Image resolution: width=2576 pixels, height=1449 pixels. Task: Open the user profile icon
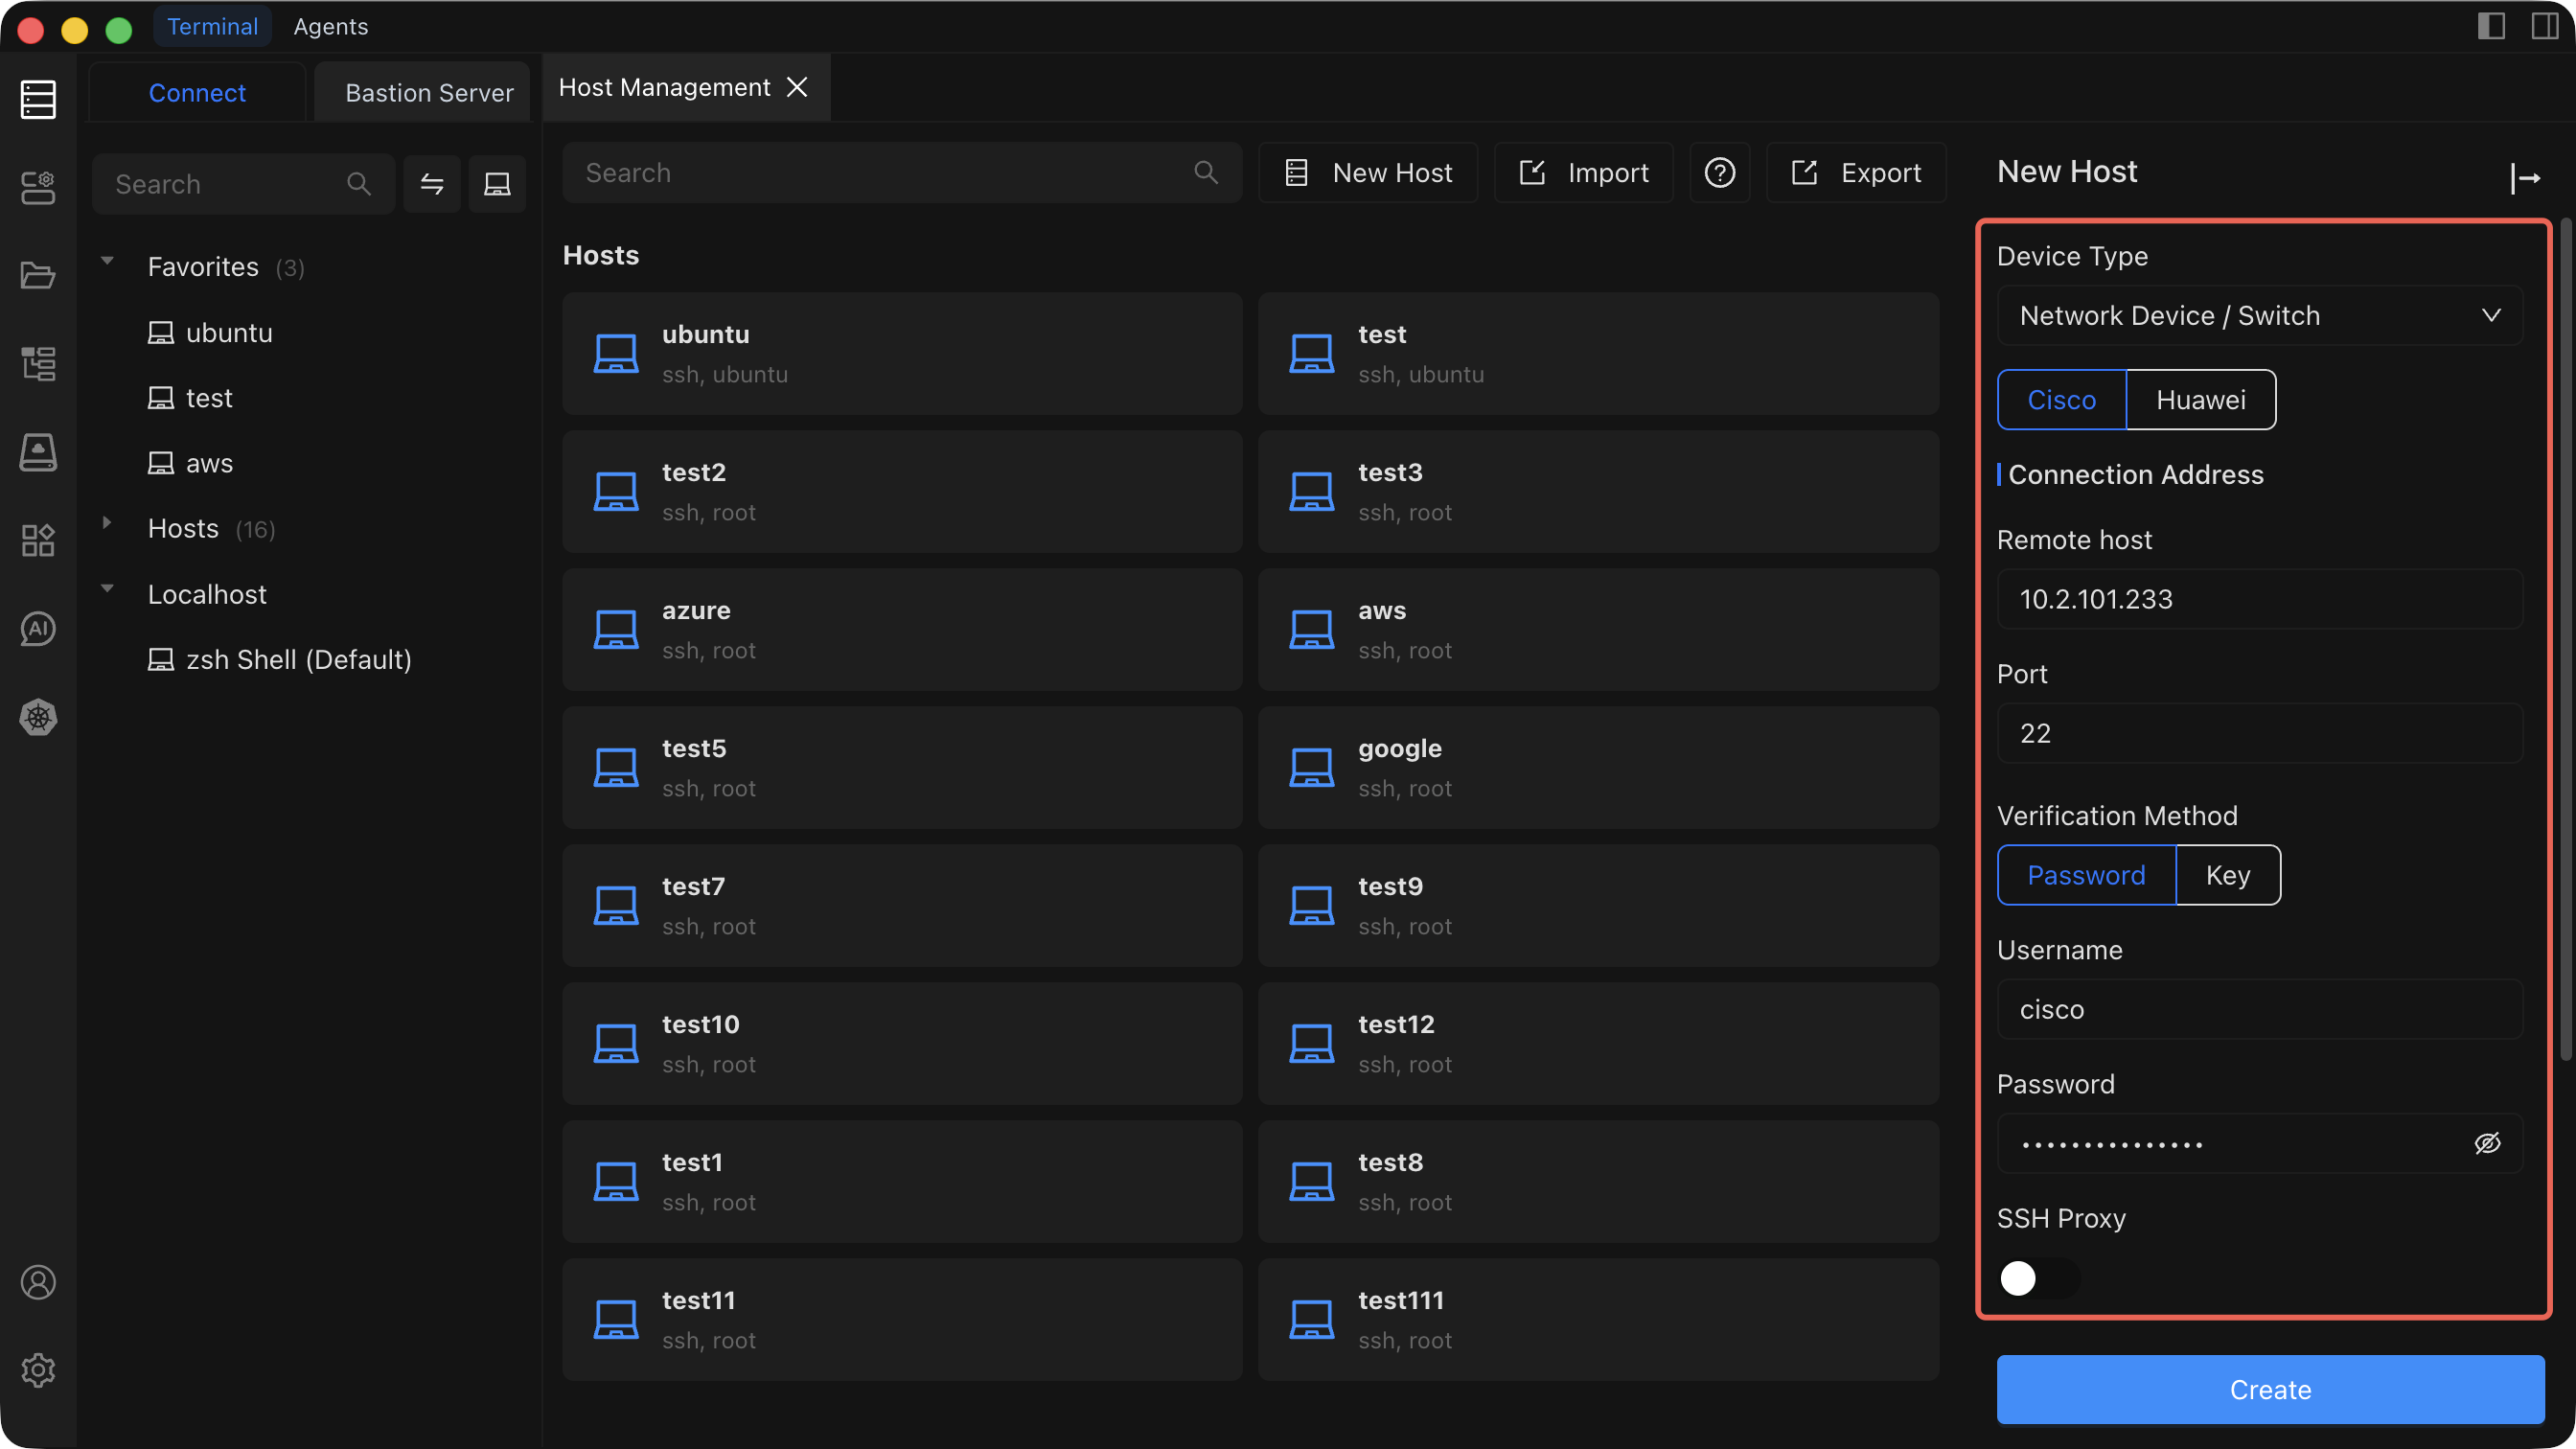click(38, 1282)
